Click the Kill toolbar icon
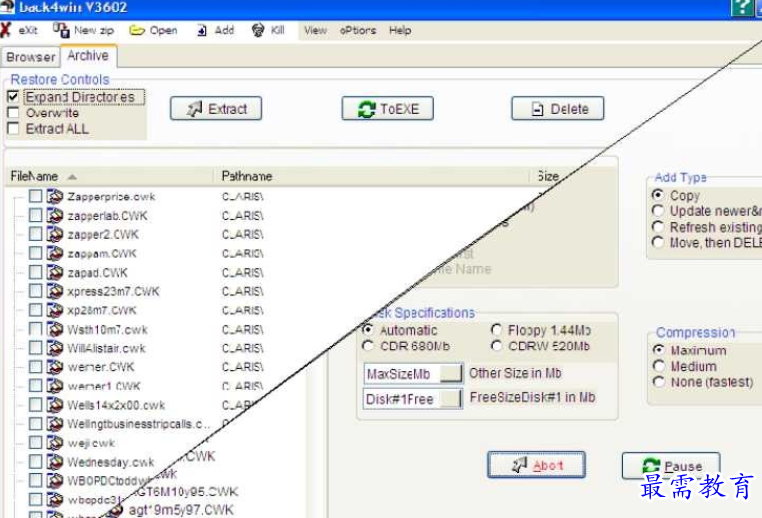Viewport: 762px width, 518px height. 258,30
